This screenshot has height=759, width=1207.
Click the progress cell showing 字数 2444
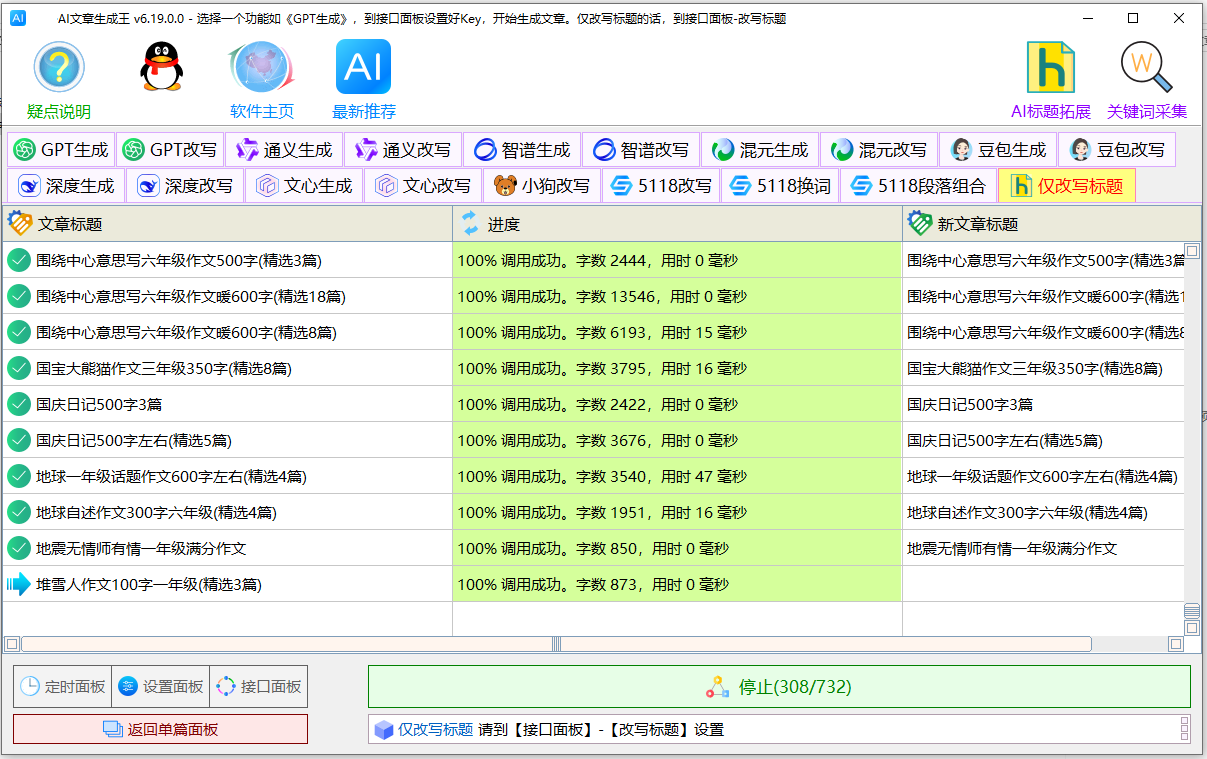(x=677, y=260)
